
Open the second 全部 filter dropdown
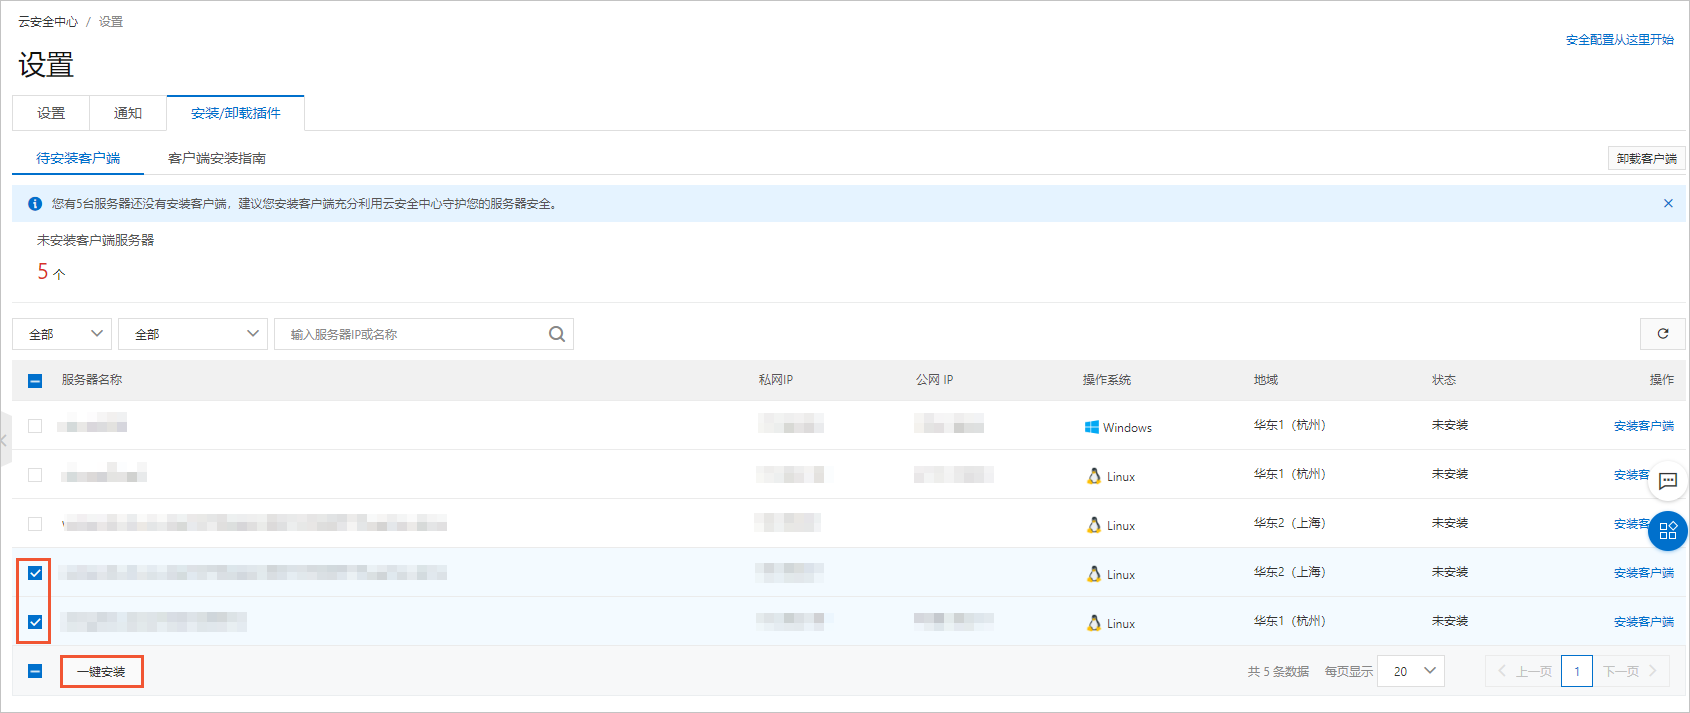click(x=193, y=334)
